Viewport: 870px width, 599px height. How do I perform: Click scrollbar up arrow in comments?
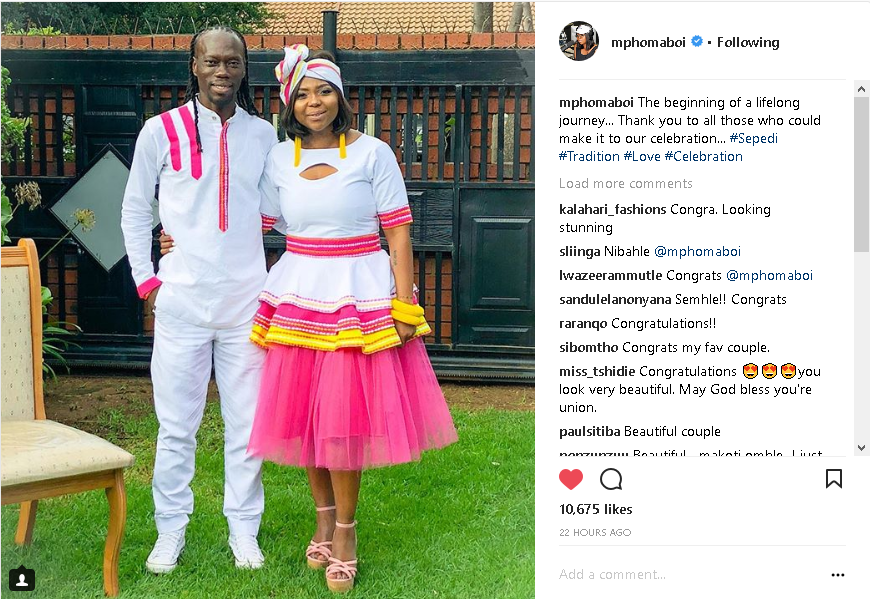pyautogui.click(x=861, y=89)
